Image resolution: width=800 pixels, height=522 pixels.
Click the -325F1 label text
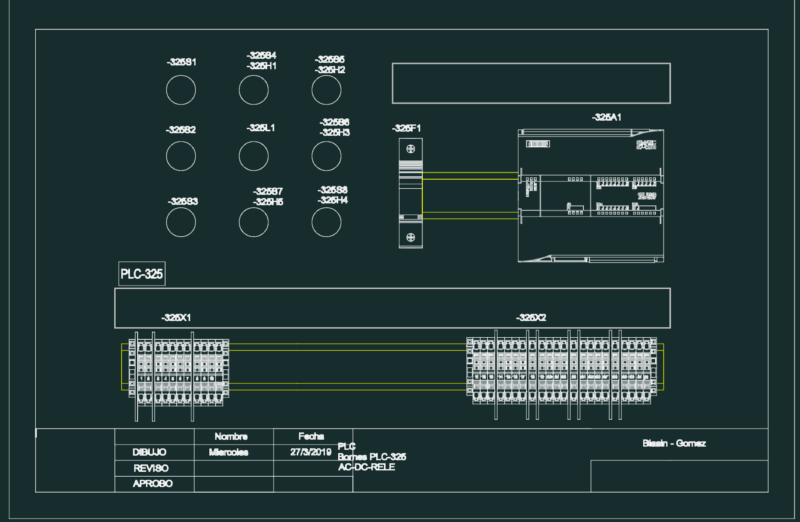(407, 129)
